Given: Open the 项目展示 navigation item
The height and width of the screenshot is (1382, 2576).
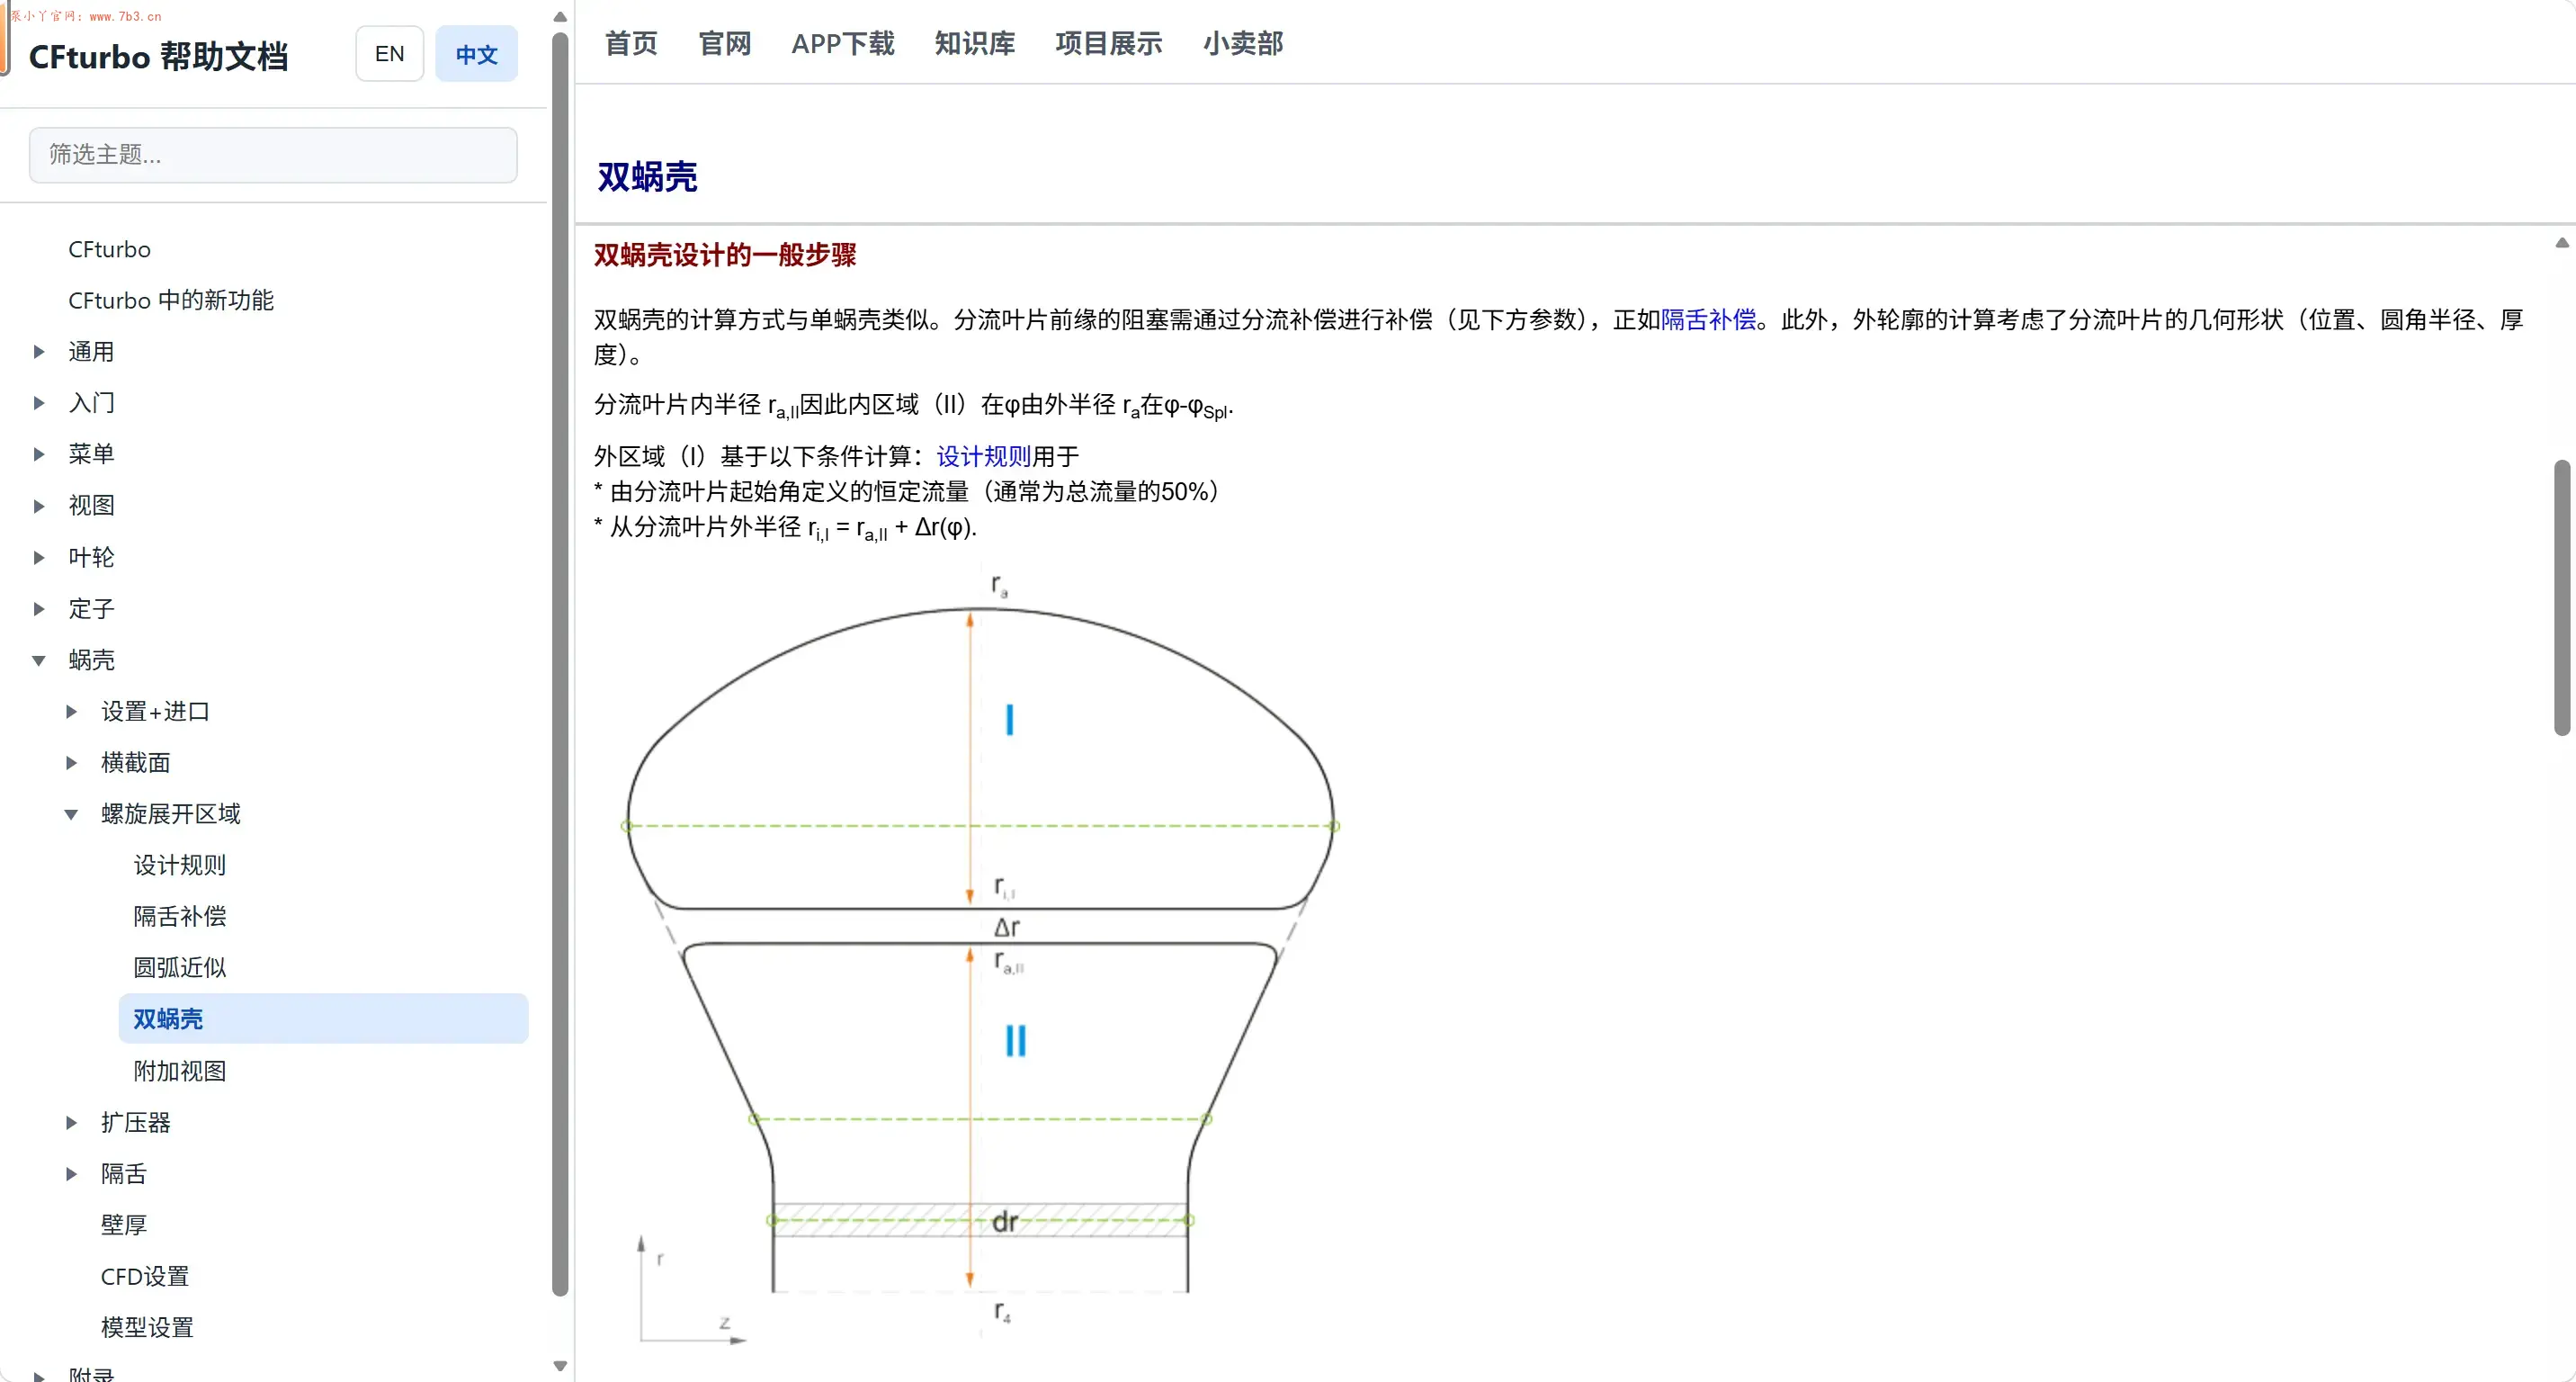Looking at the screenshot, I should tap(1109, 43).
